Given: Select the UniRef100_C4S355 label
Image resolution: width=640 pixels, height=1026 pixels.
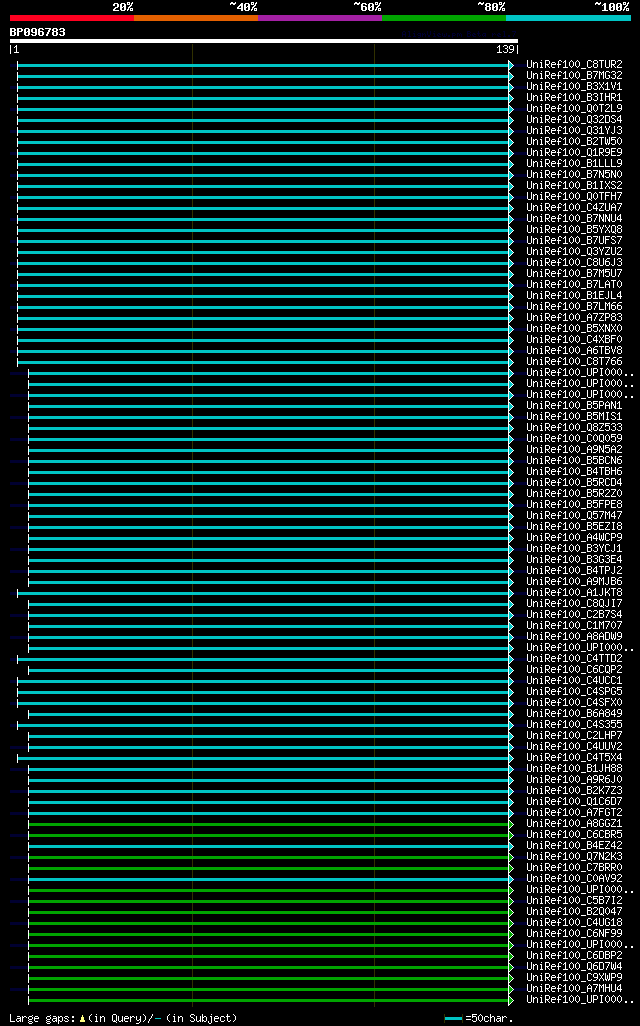Looking at the screenshot, I should (575, 724).
